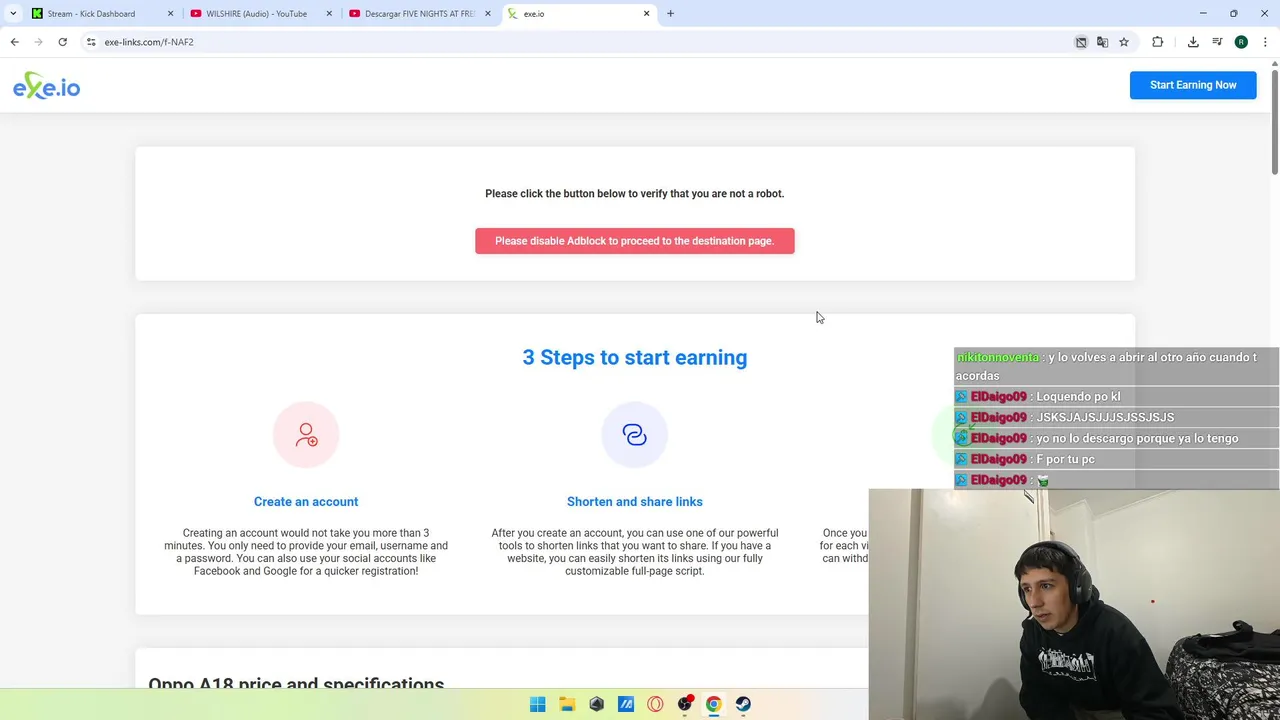Click Shorten and share links heading
The width and height of the screenshot is (1280, 720).
pos(635,502)
